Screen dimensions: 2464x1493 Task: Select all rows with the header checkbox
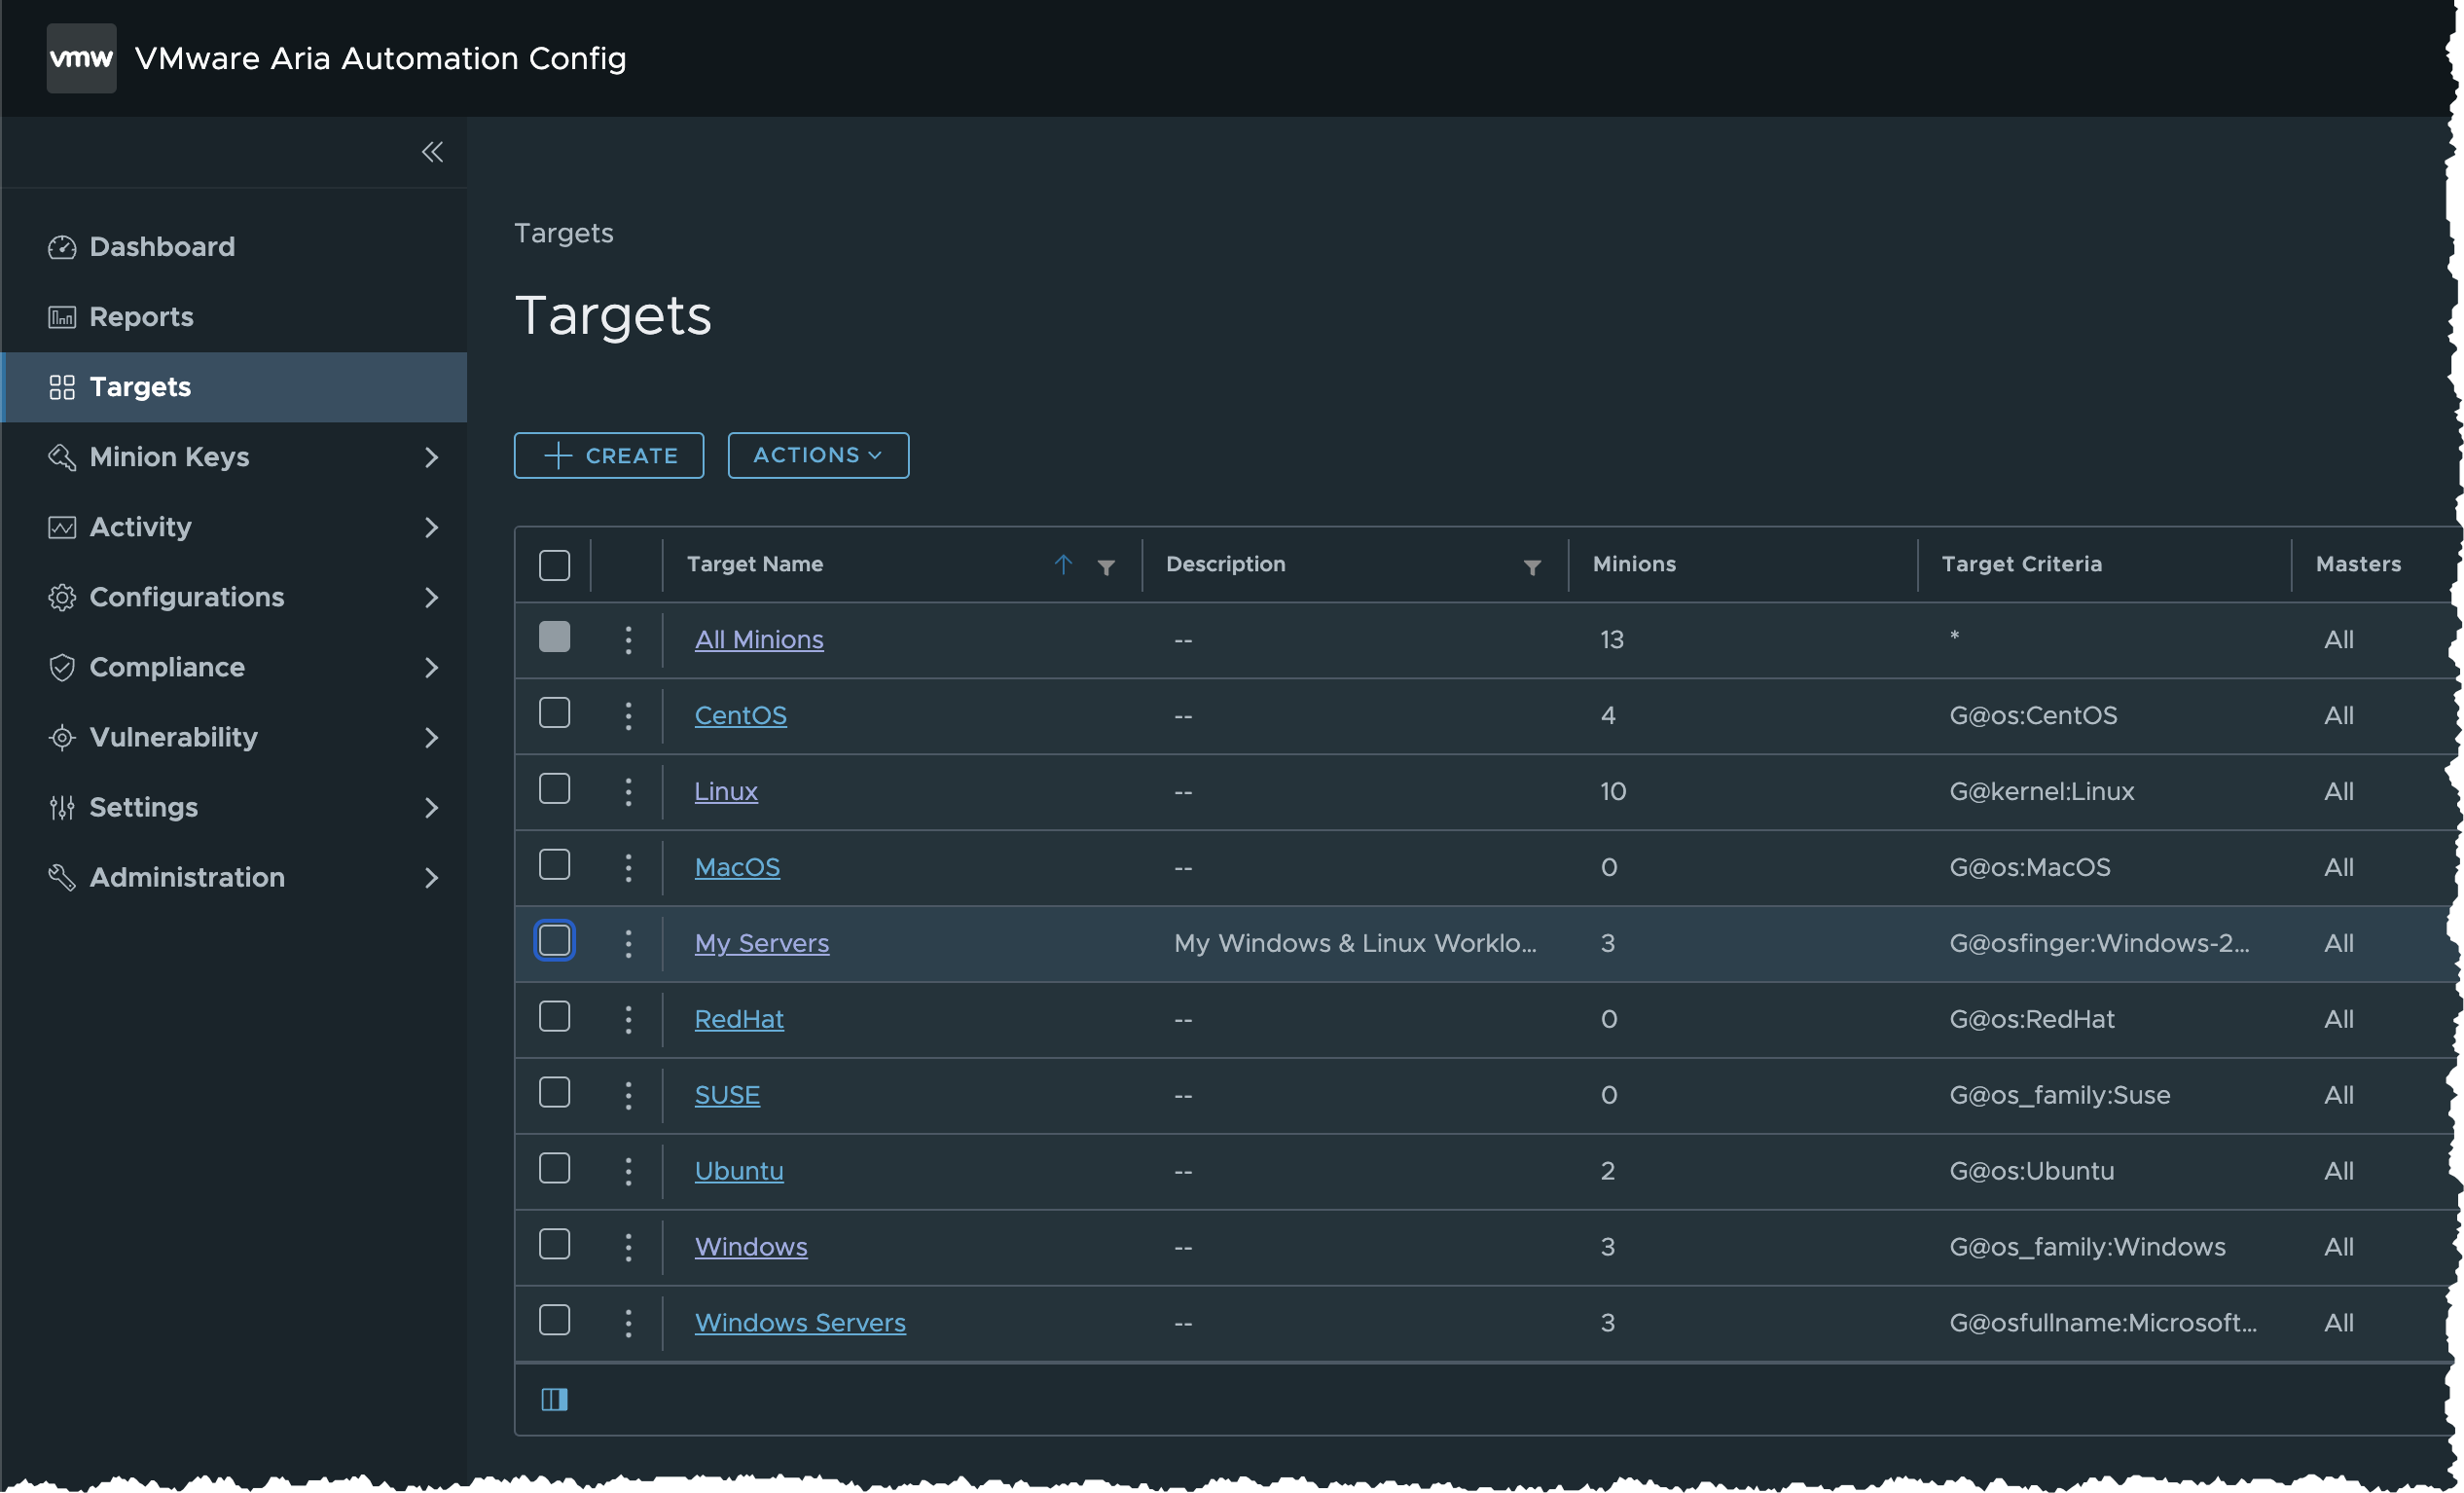click(x=554, y=565)
